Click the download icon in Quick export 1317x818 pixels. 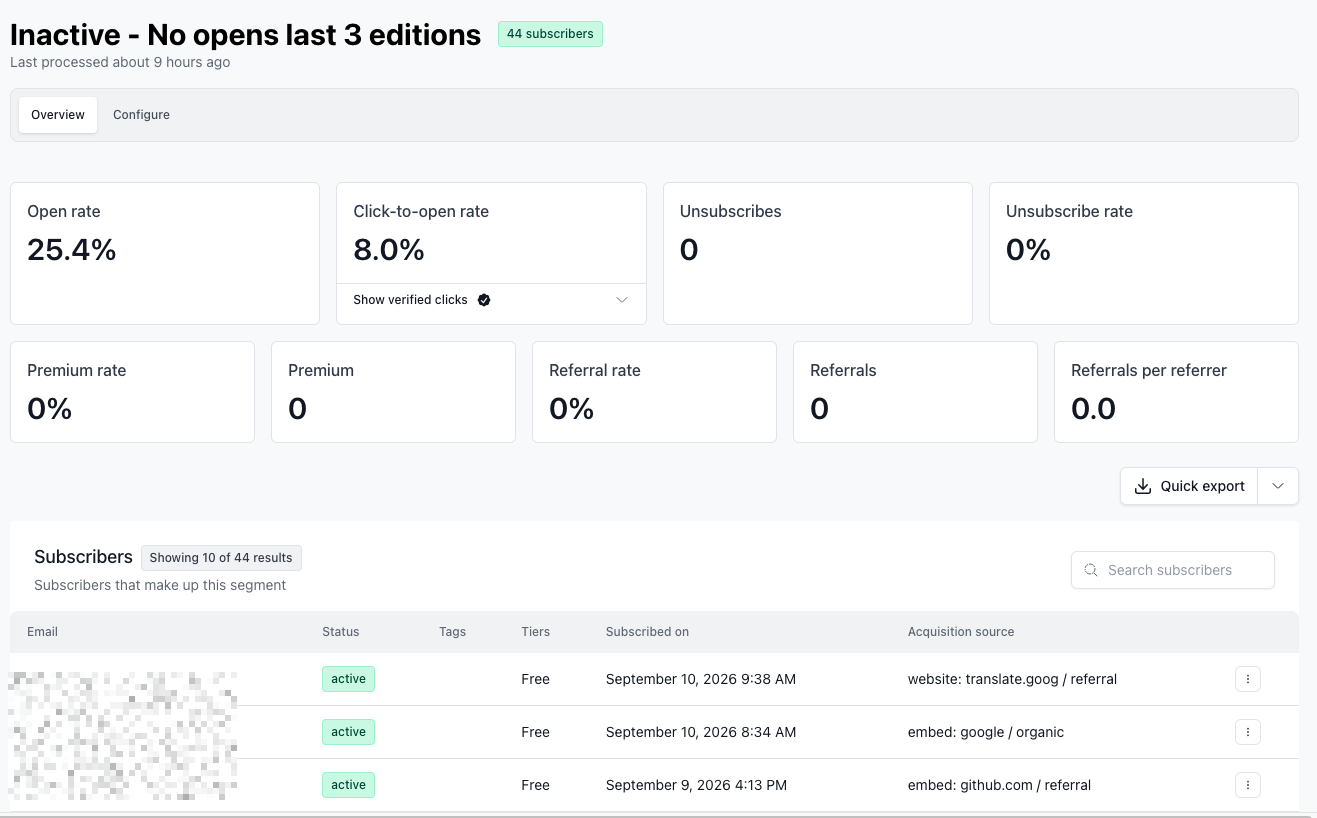coord(1143,486)
